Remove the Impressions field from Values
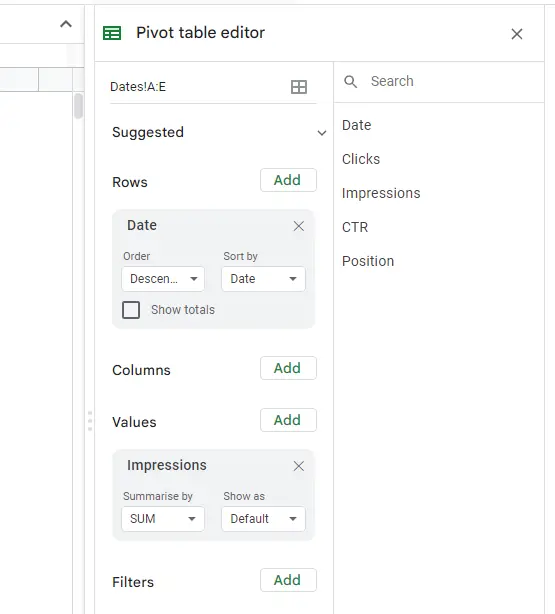Viewport: 555px width, 614px height. 299,466
